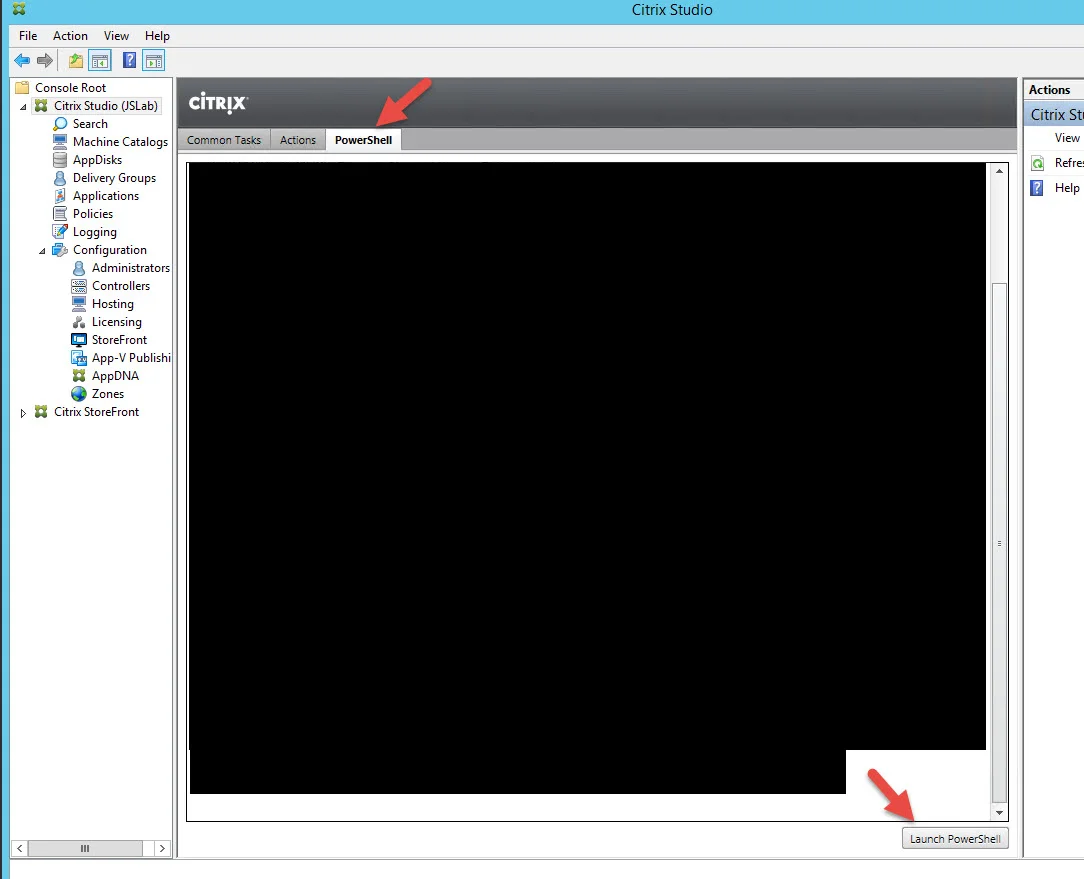Select Hosting label in the tree

pyautogui.click(x=113, y=304)
